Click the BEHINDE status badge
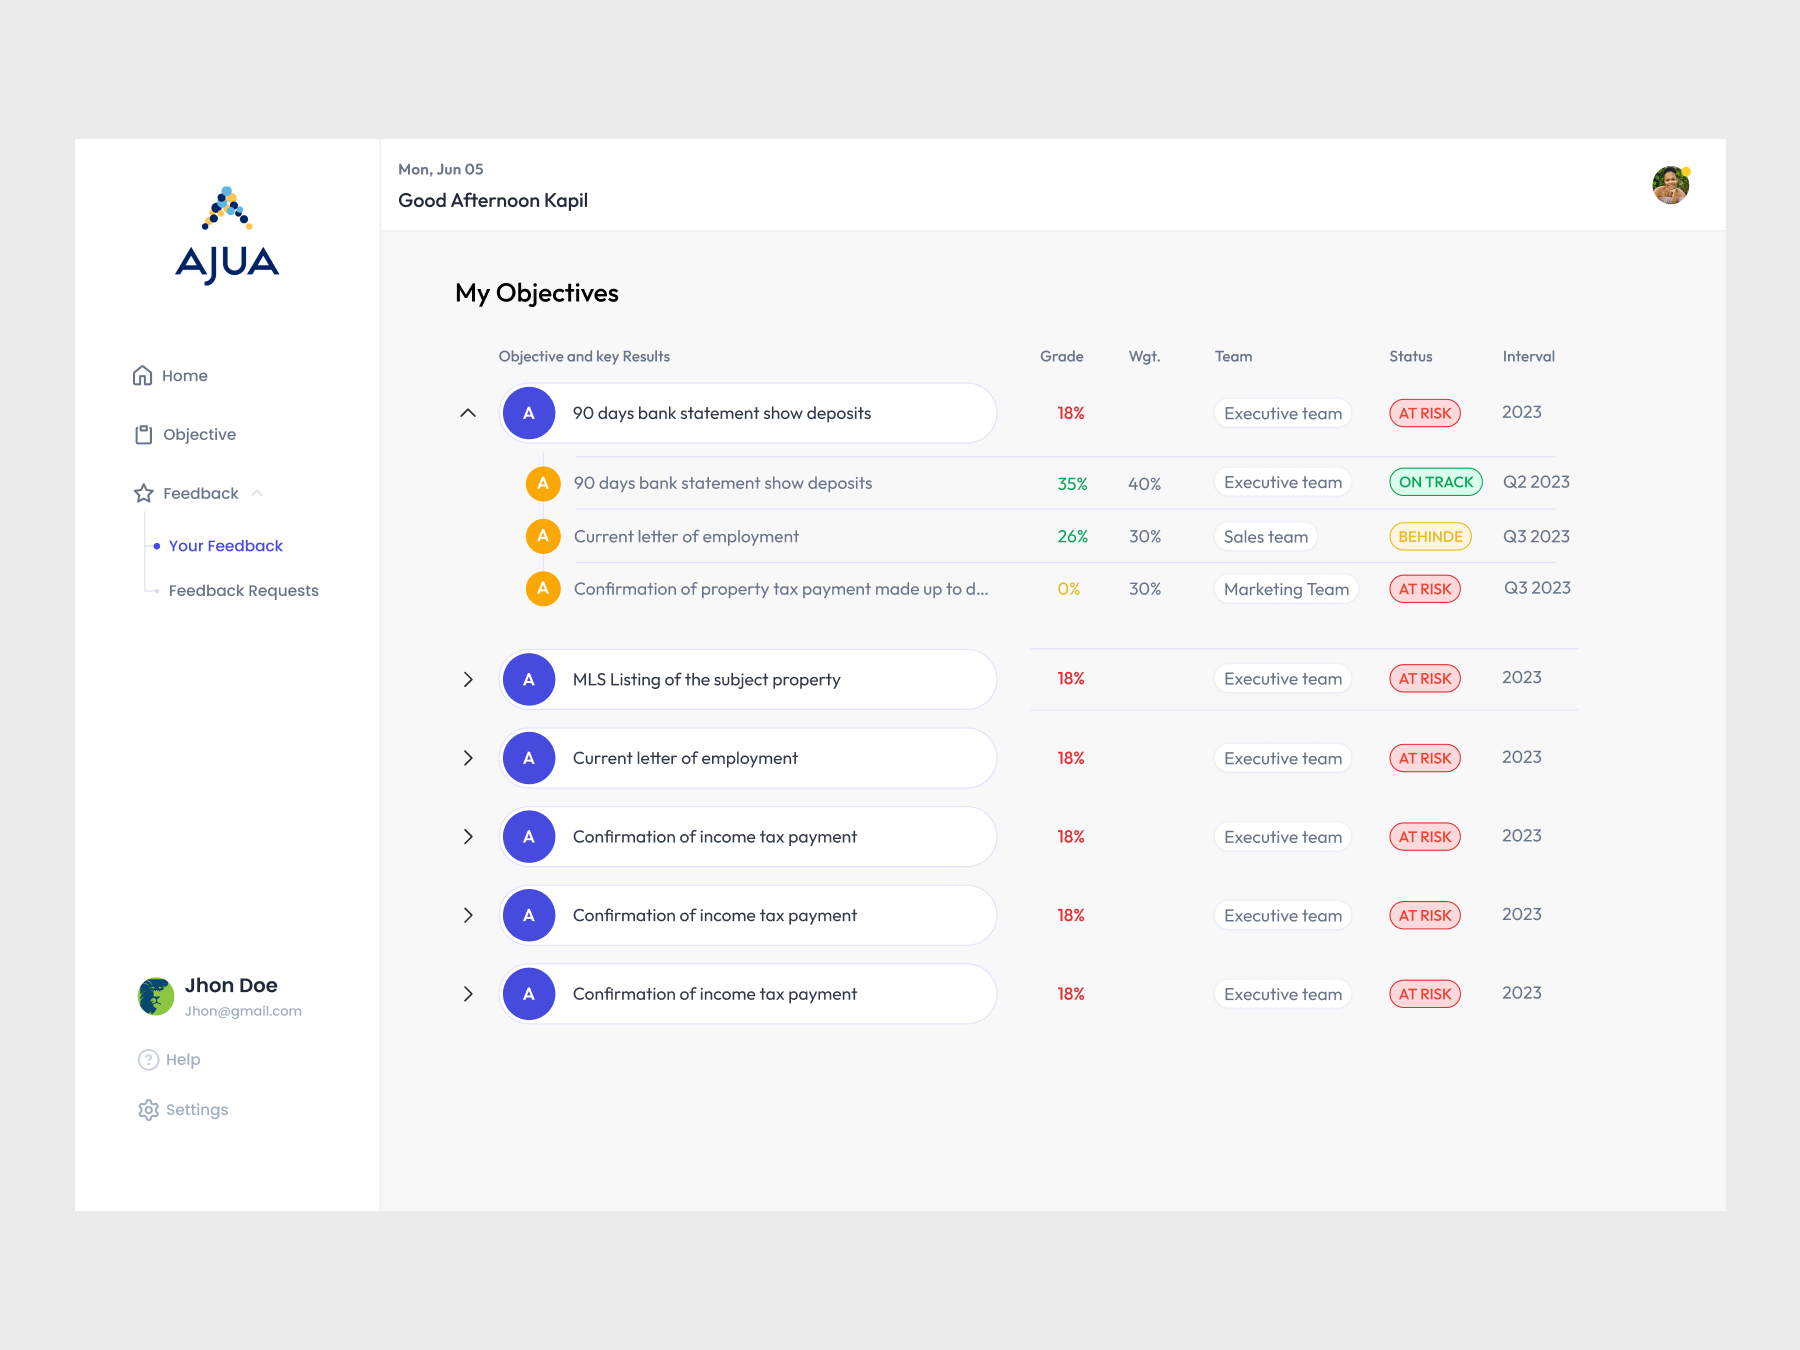Image resolution: width=1800 pixels, height=1350 pixels. [1429, 537]
